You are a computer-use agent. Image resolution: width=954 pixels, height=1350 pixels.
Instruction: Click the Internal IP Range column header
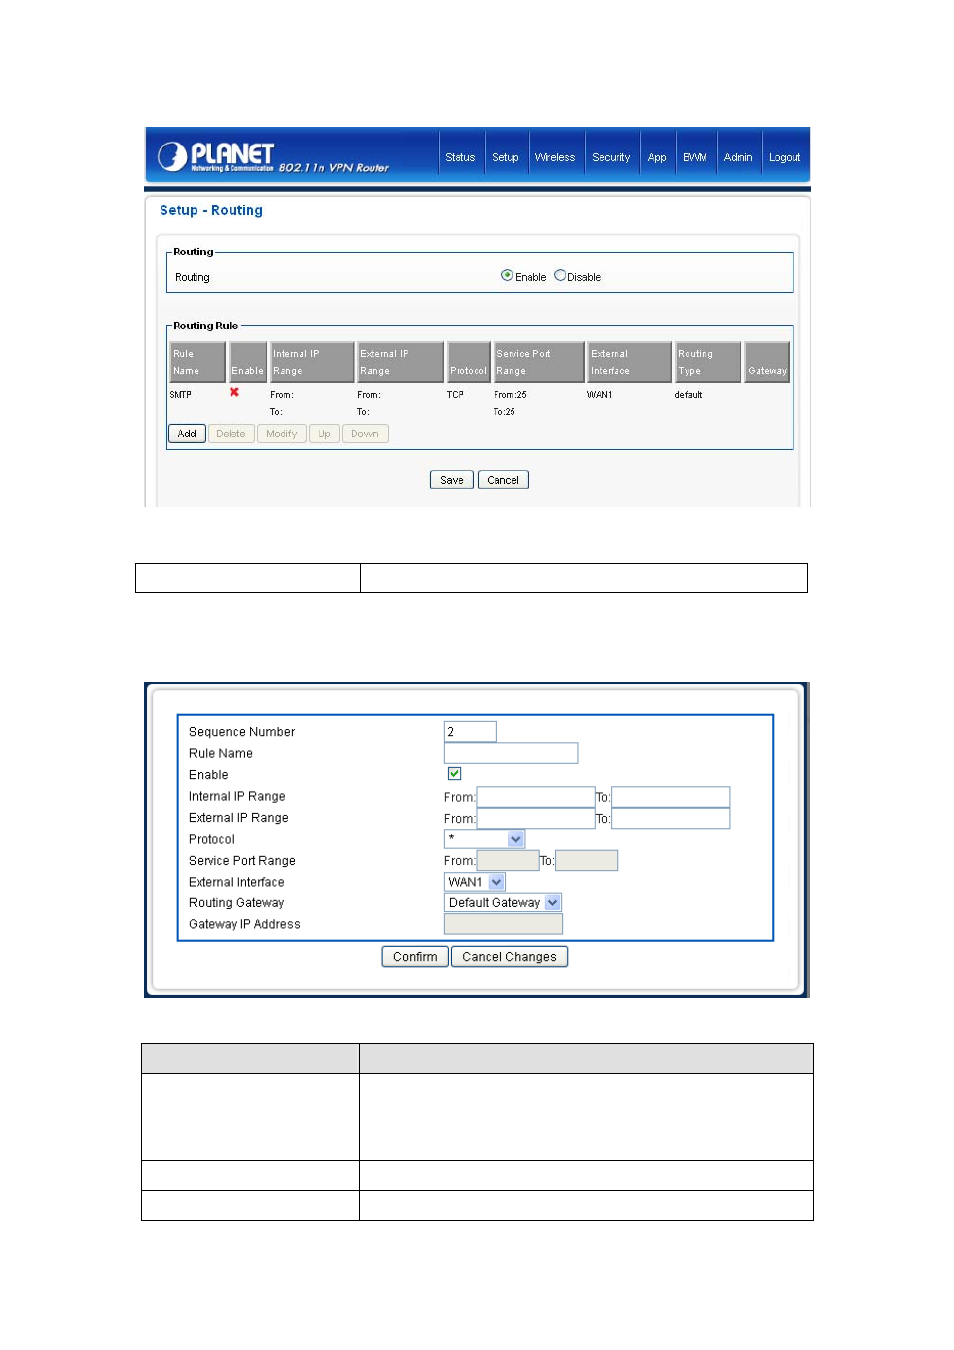[312, 362]
